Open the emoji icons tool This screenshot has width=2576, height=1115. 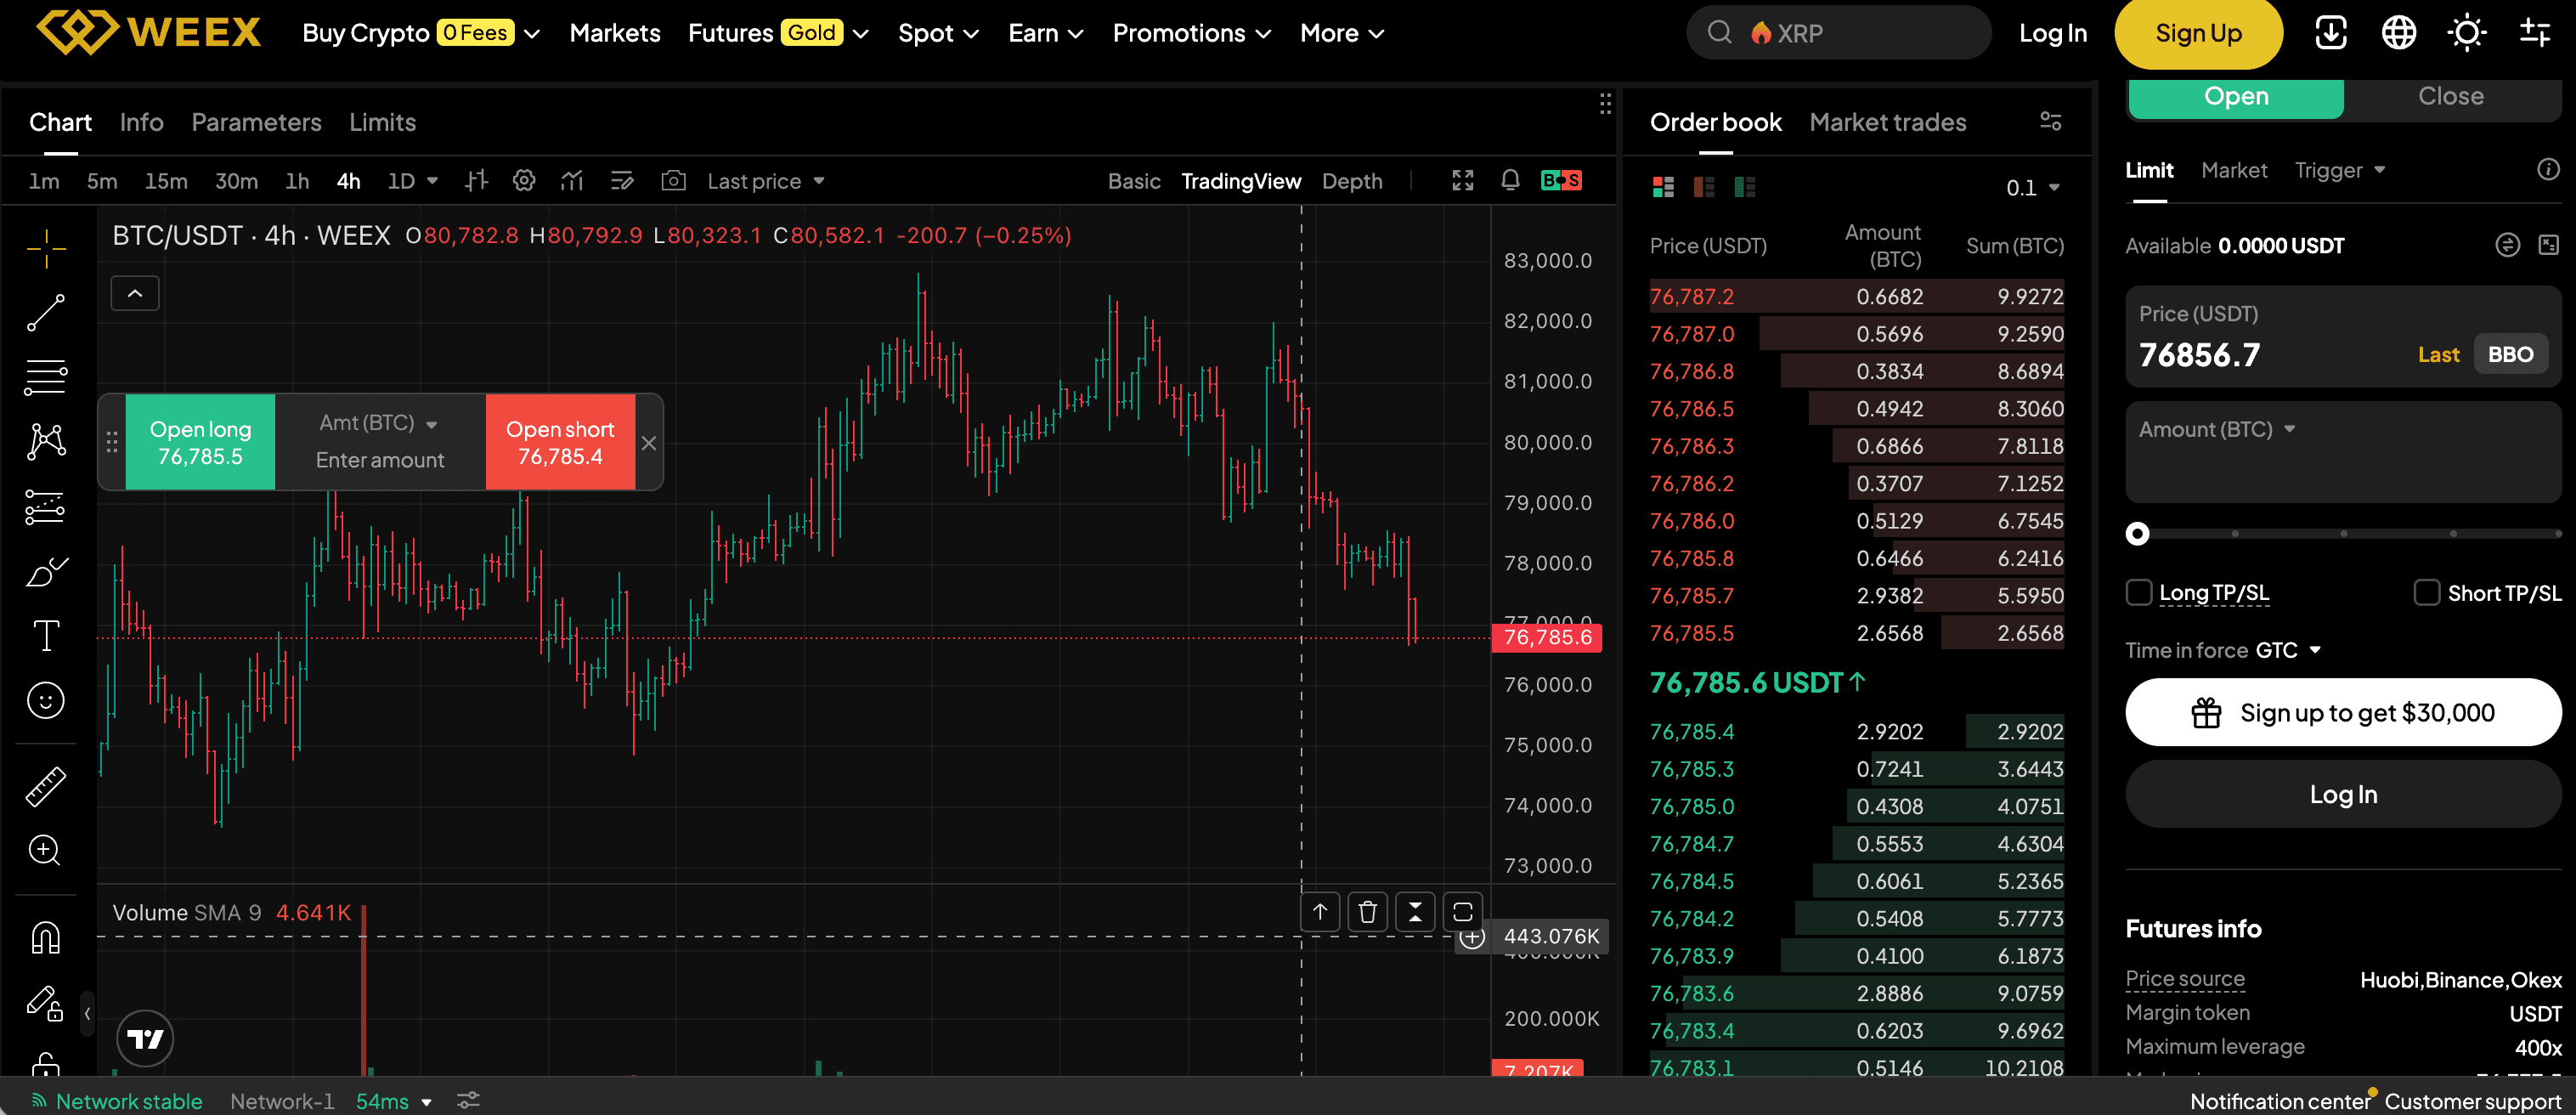coord(46,700)
